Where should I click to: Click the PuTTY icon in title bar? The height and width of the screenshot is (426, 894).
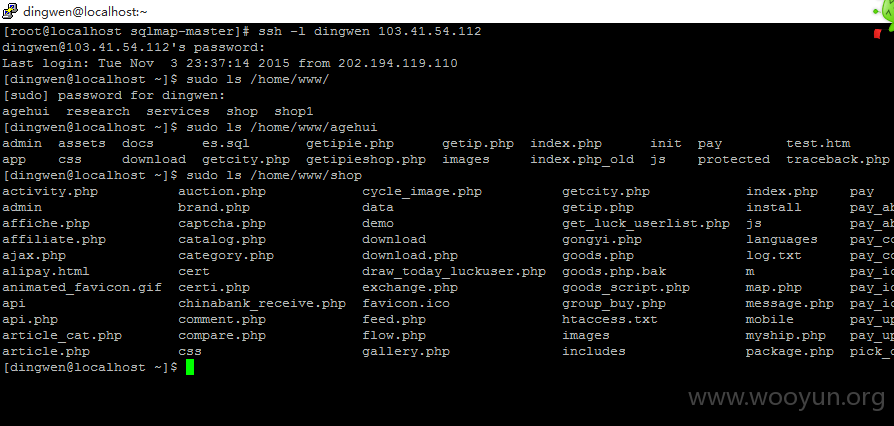click(x=10, y=11)
